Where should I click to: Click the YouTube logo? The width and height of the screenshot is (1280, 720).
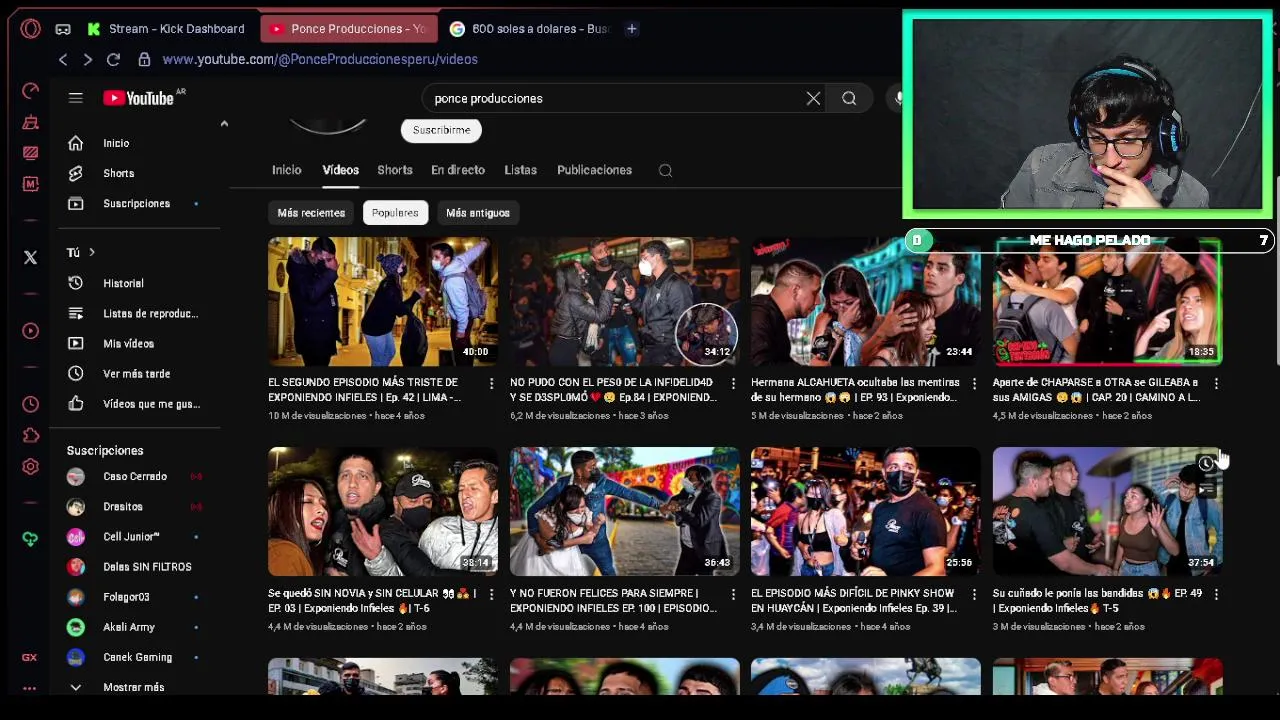(138, 98)
